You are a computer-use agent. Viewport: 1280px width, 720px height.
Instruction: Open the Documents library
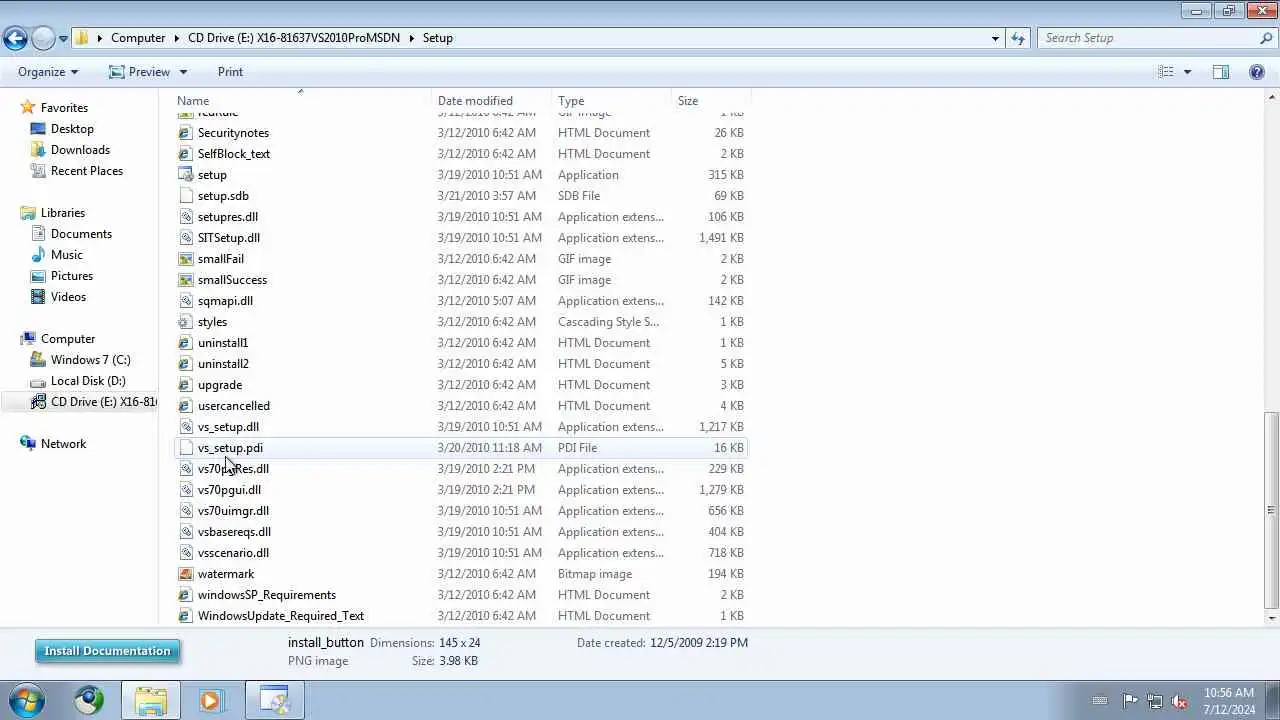(81, 234)
